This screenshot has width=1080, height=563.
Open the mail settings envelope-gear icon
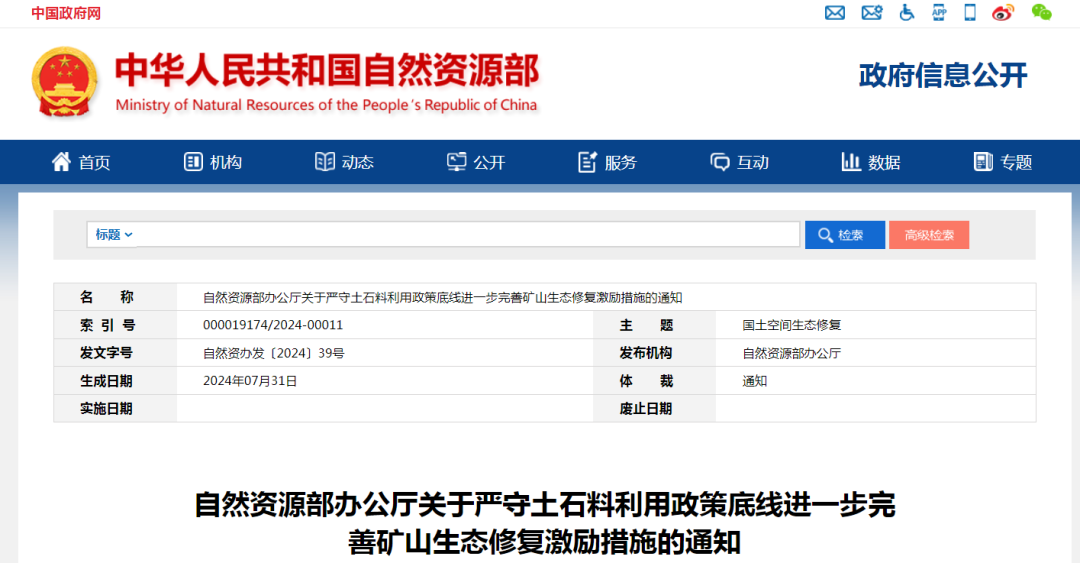click(872, 13)
